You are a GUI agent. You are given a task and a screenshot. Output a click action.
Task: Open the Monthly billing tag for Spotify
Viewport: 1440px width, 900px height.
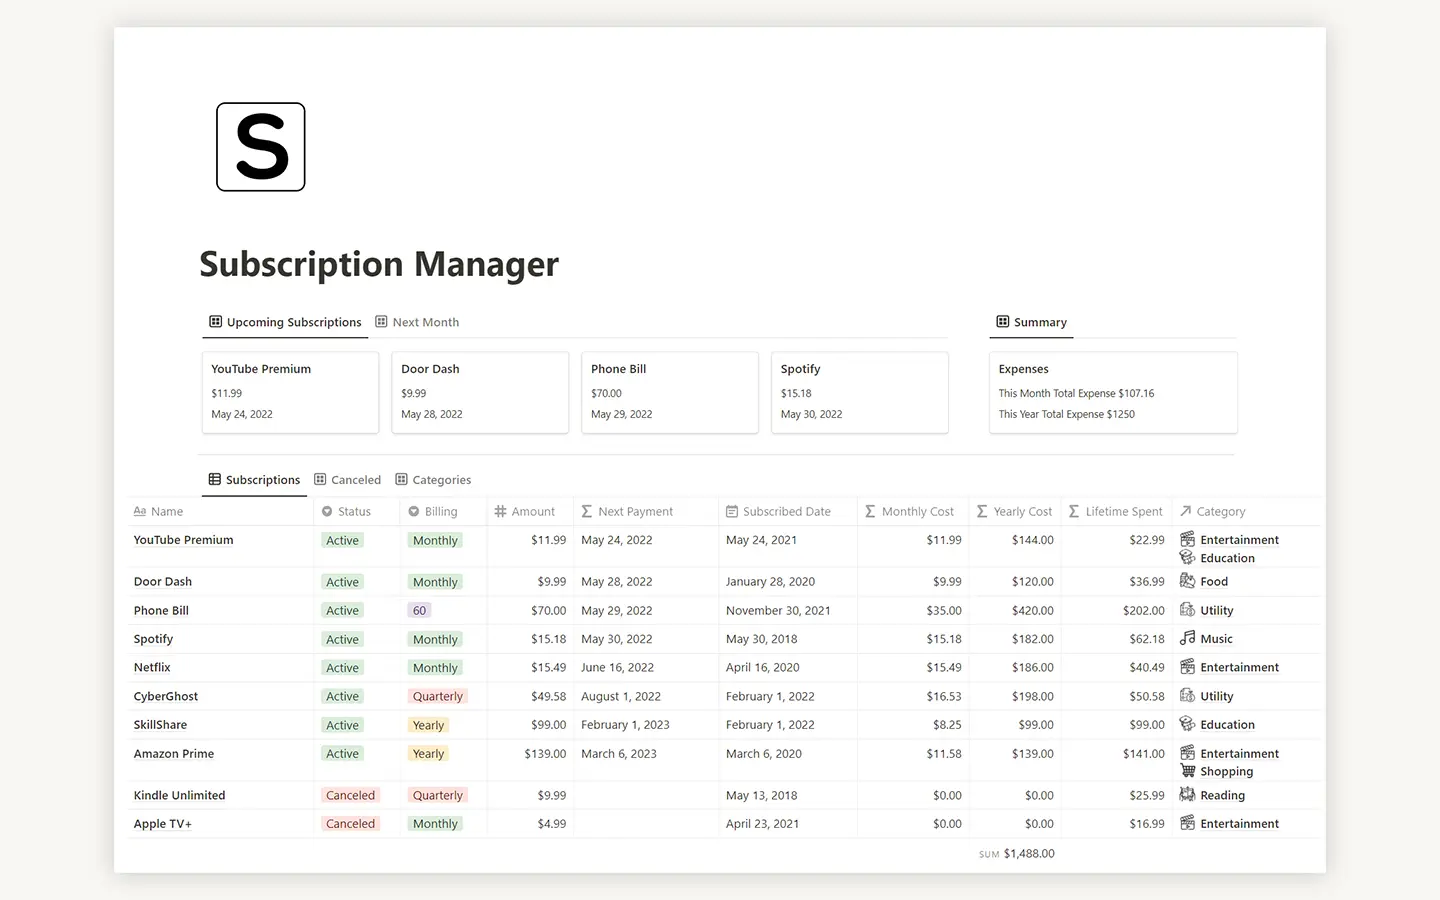click(435, 640)
